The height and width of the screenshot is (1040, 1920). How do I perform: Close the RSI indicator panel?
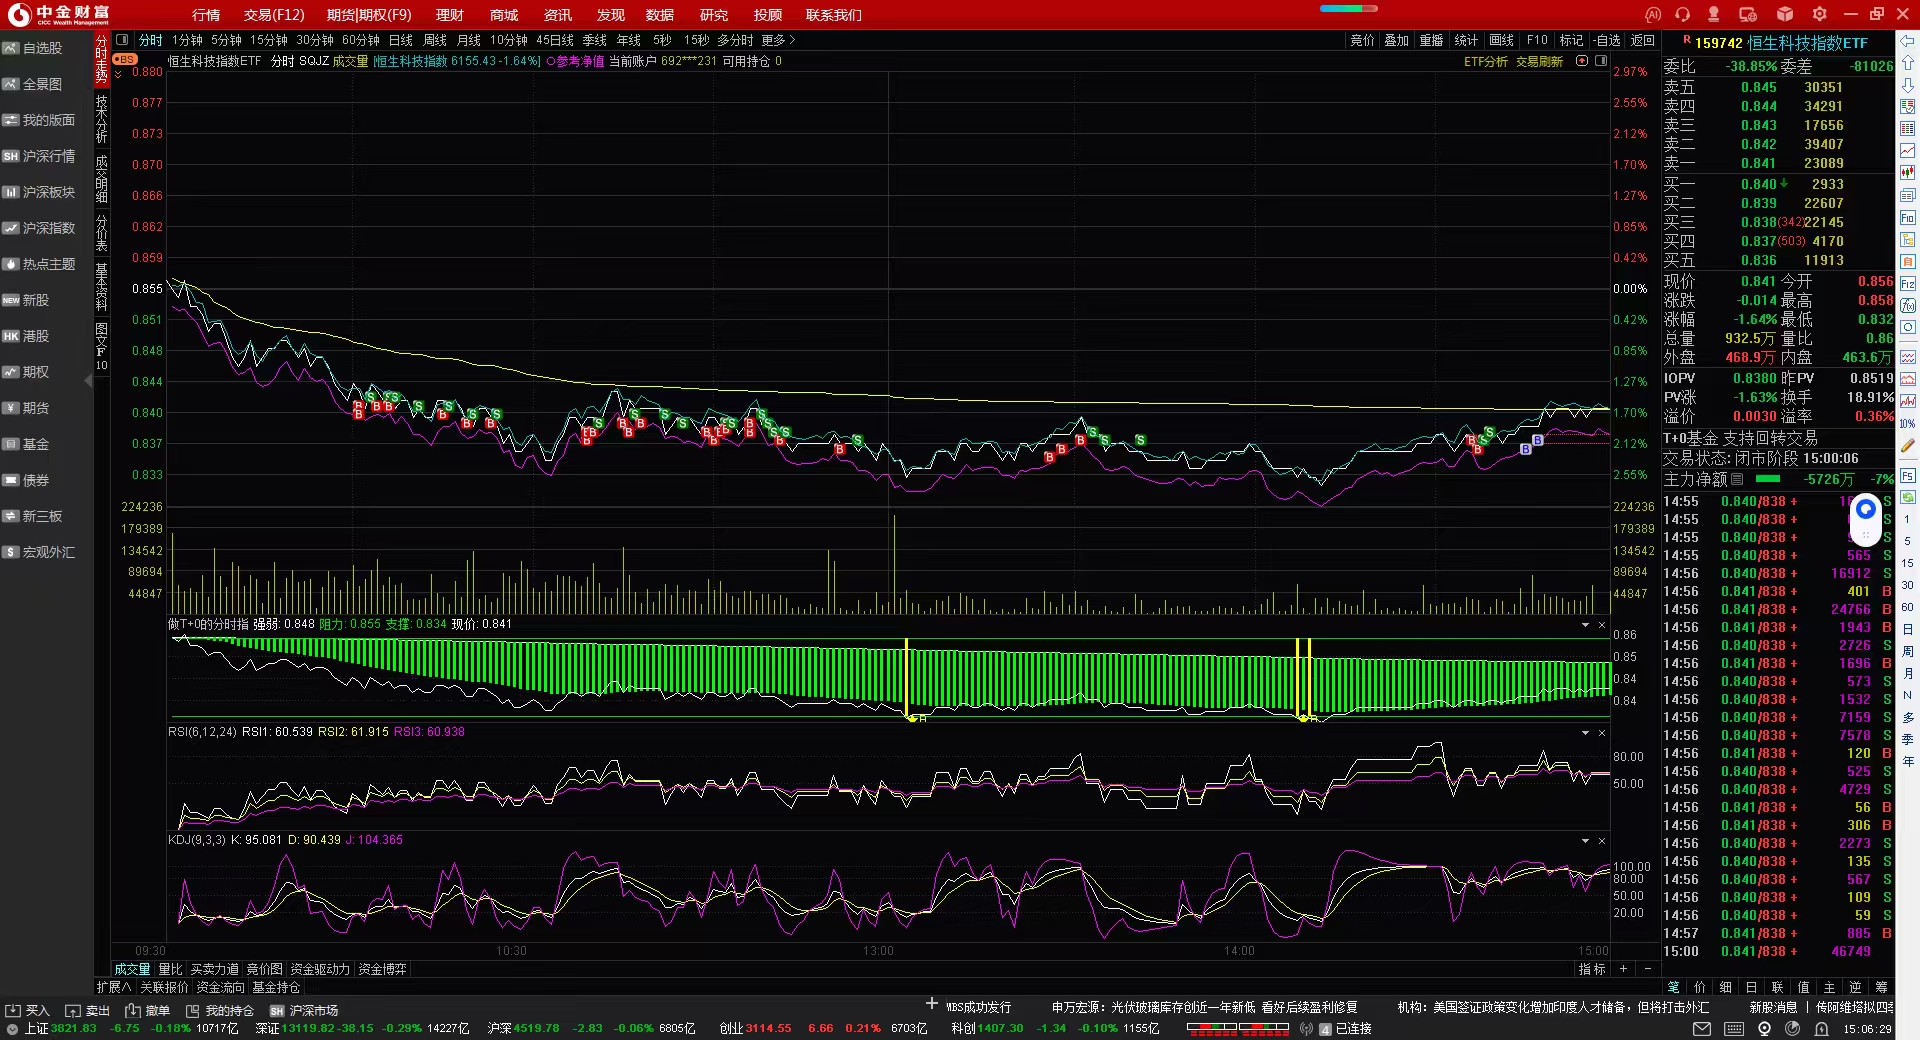click(1602, 733)
